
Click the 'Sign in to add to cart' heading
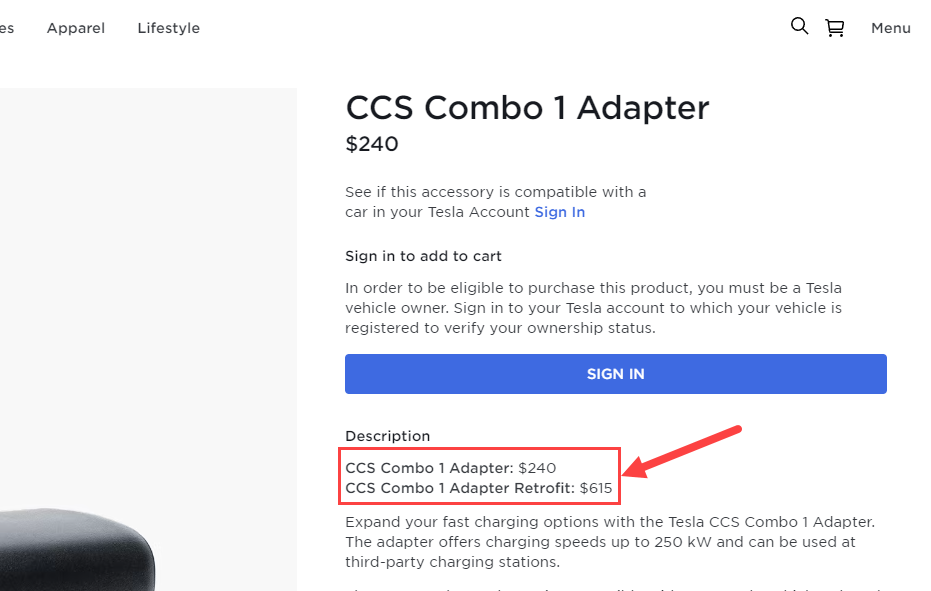click(424, 256)
